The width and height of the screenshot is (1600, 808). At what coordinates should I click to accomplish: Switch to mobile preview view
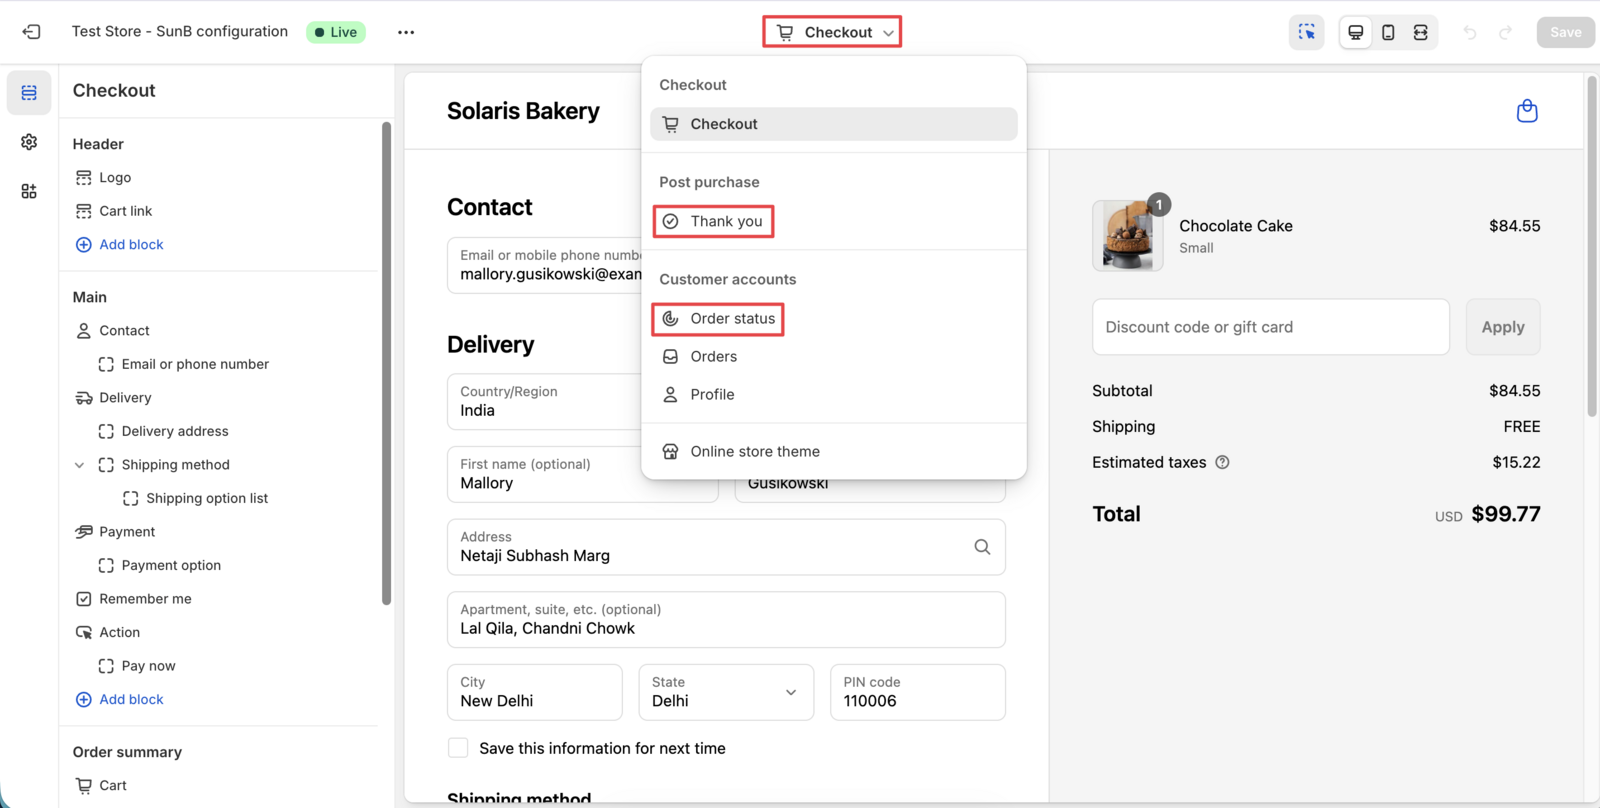click(x=1388, y=32)
